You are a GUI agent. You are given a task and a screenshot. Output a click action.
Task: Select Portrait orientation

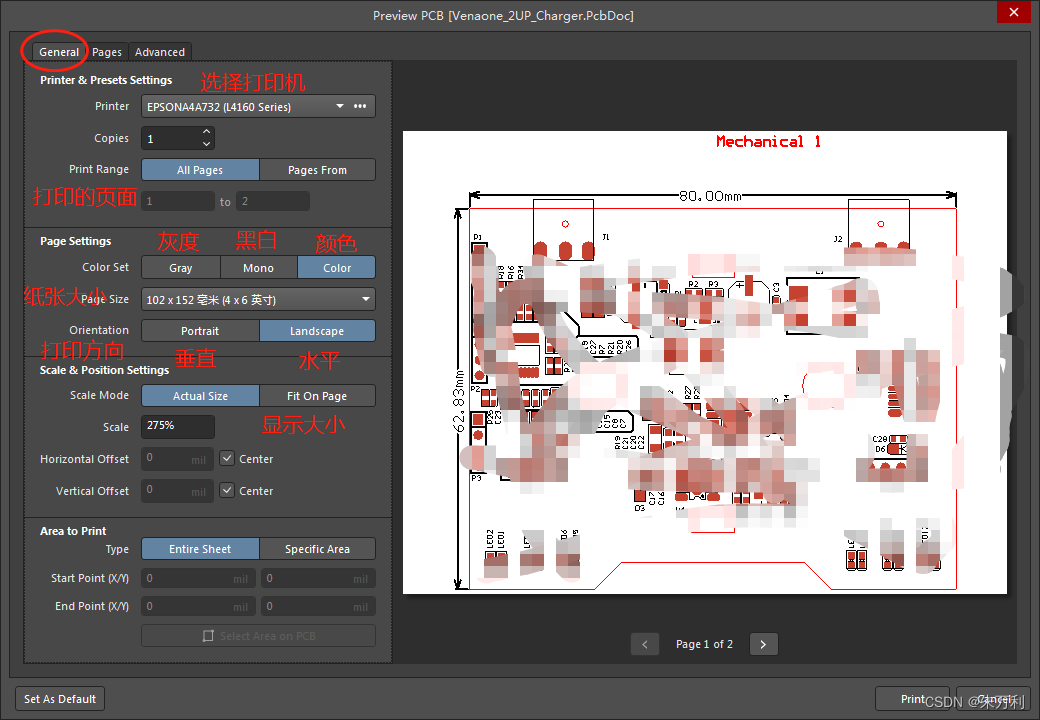pyautogui.click(x=200, y=331)
